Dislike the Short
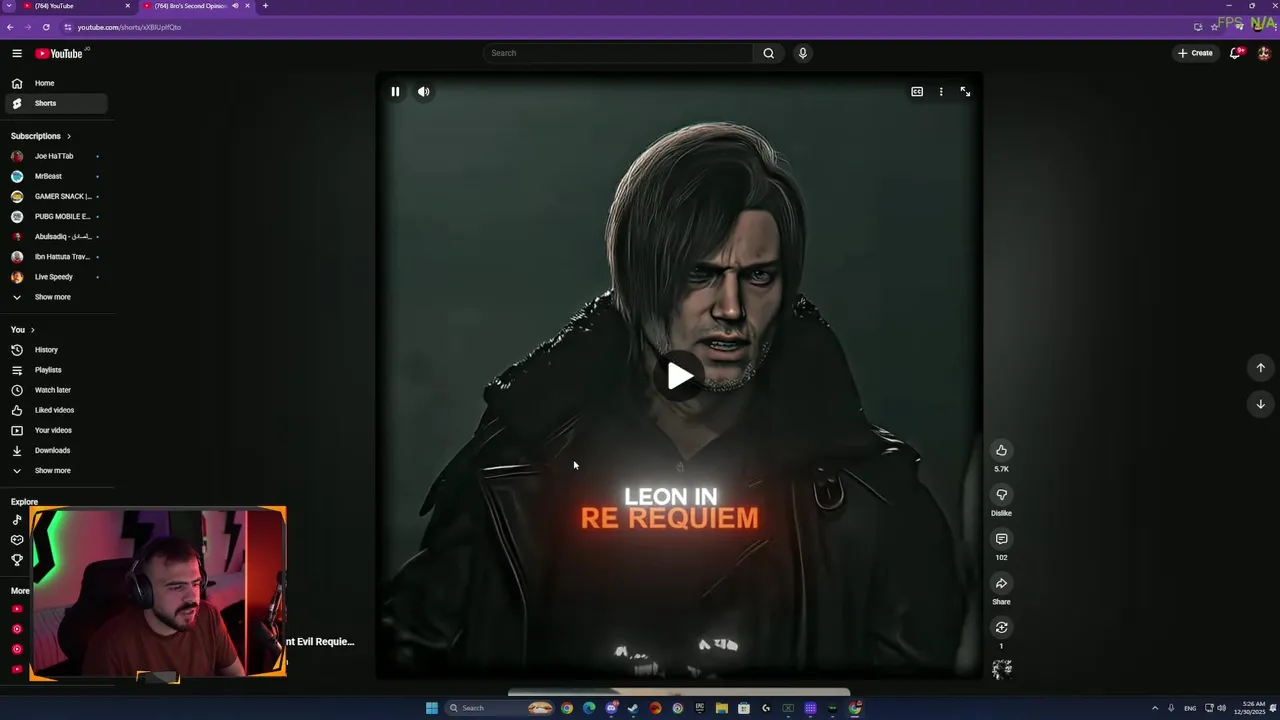 click(1001, 494)
